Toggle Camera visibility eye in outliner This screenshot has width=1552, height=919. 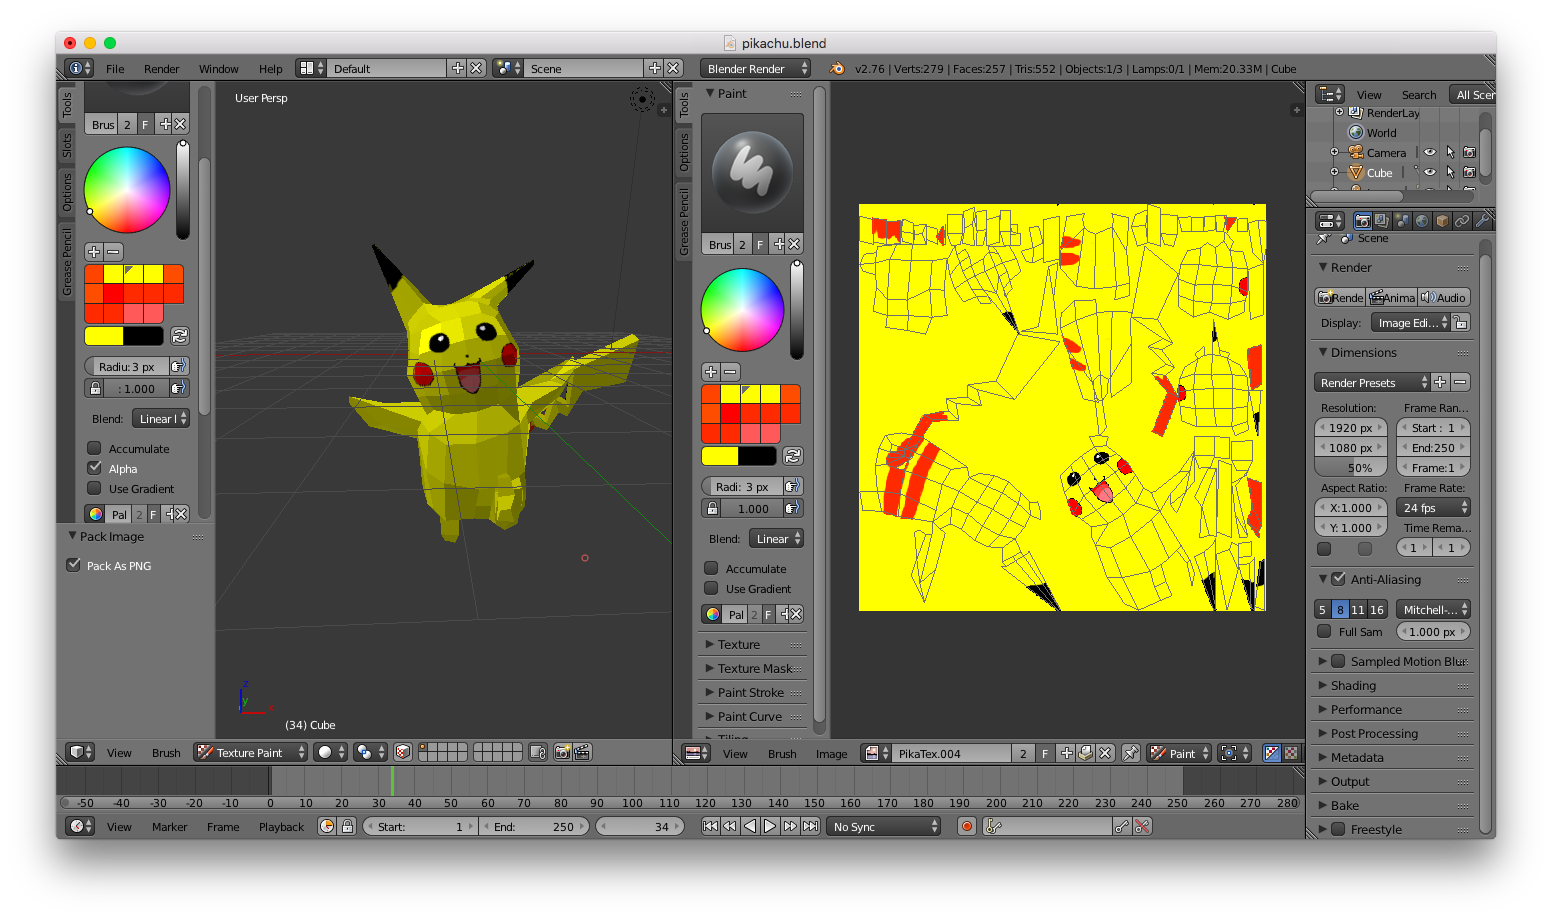pyautogui.click(x=1430, y=152)
